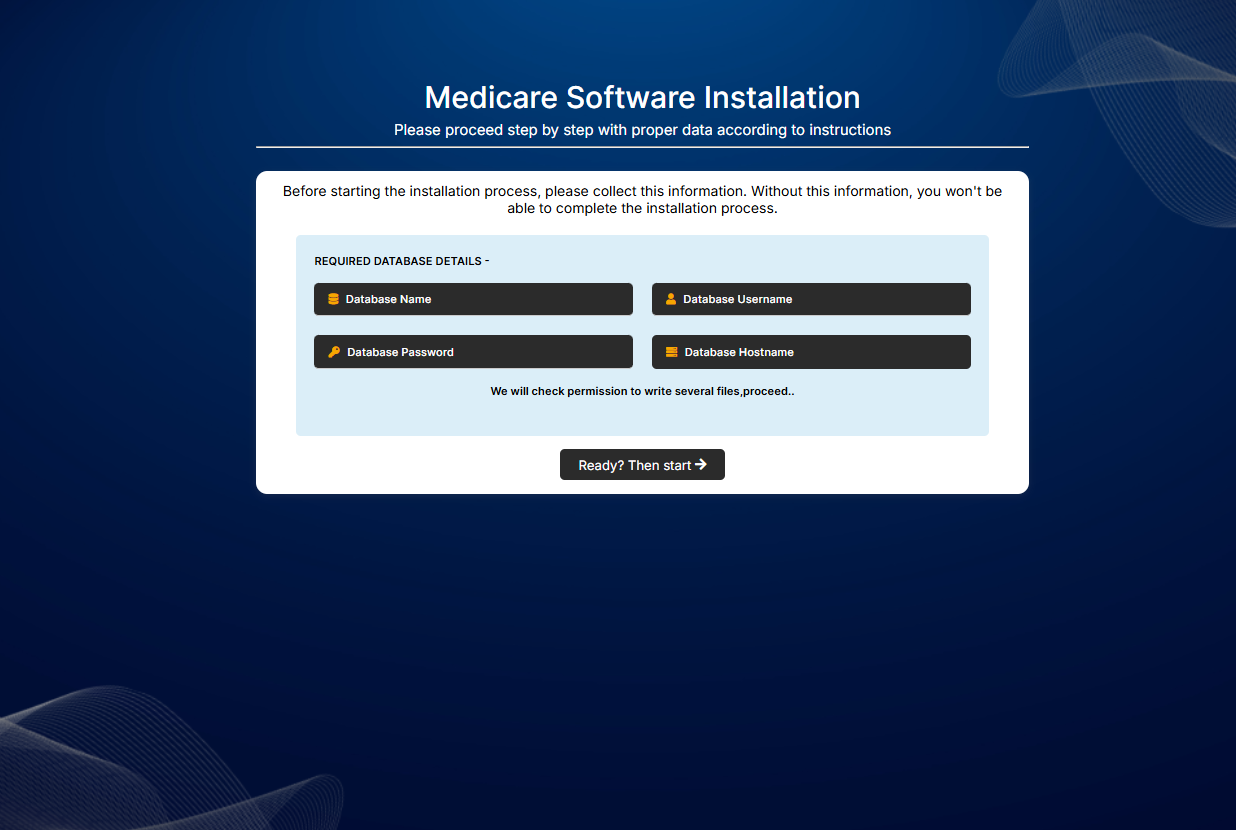The height and width of the screenshot is (830, 1236).
Task: Select the Database Username text label
Action: click(x=738, y=299)
